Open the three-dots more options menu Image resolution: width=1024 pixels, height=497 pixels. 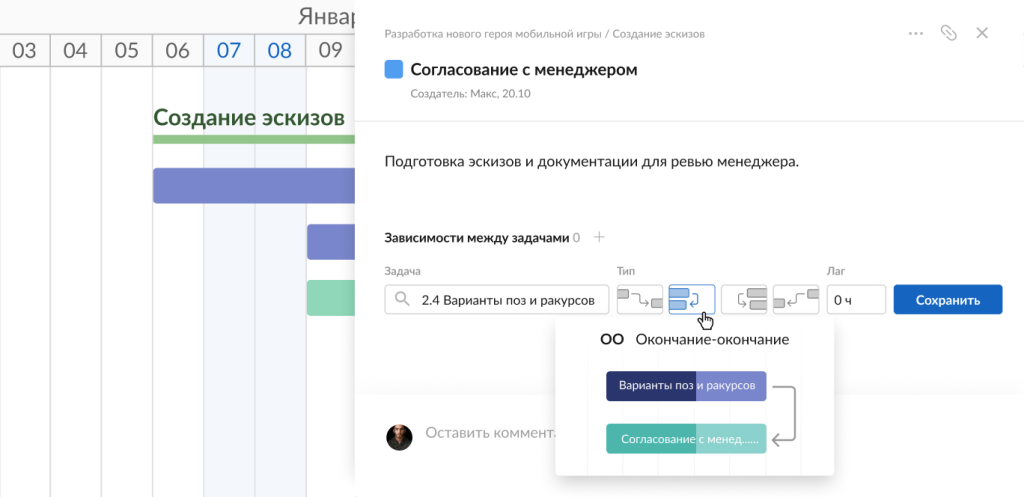[x=916, y=33]
